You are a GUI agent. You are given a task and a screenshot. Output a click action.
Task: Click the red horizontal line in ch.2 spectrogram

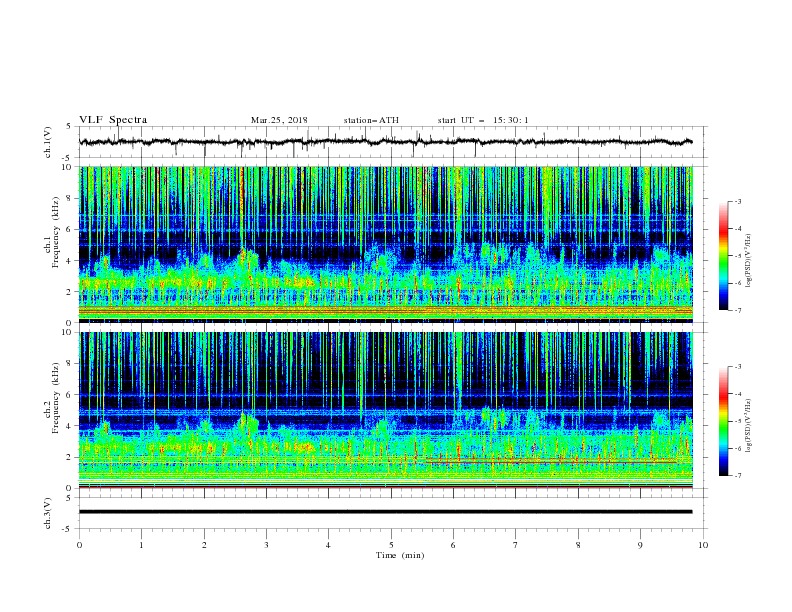(551, 462)
